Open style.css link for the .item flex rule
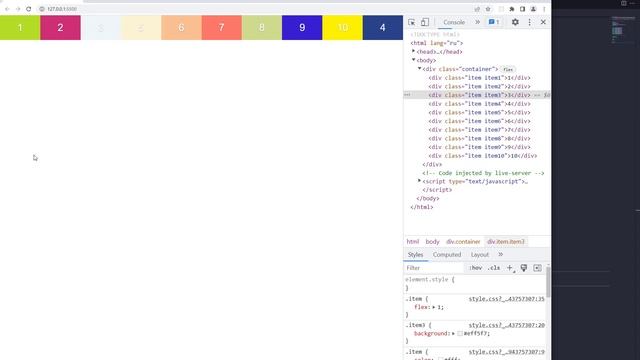 [507, 299]
